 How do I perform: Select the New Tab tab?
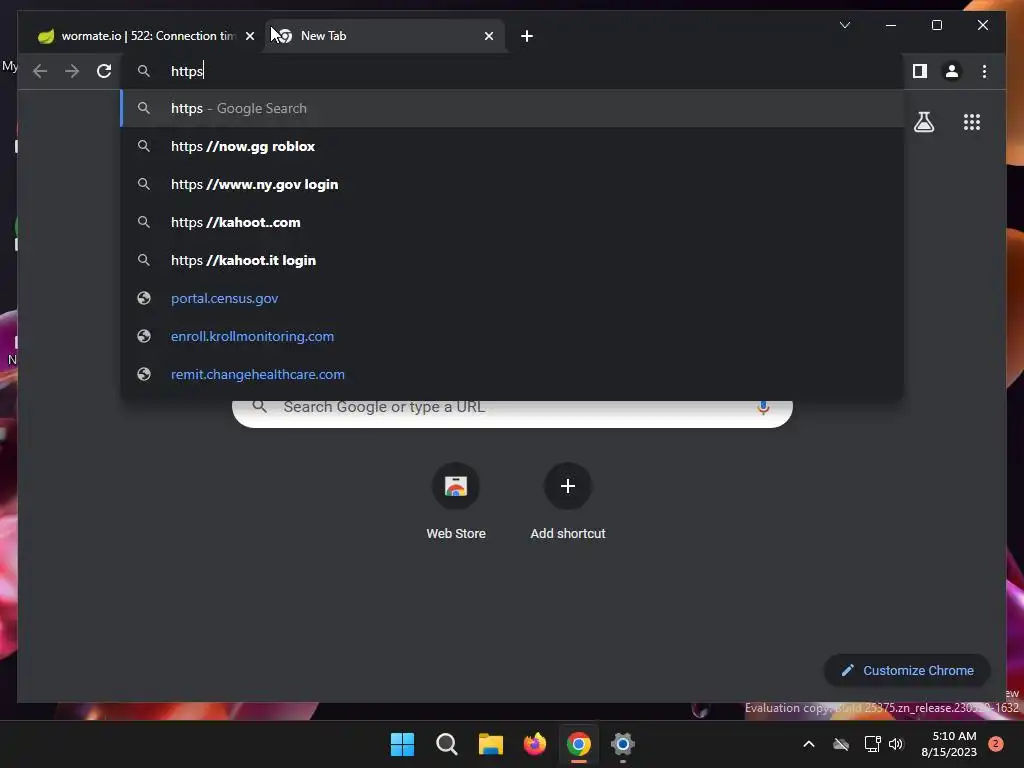click(385, 36)
